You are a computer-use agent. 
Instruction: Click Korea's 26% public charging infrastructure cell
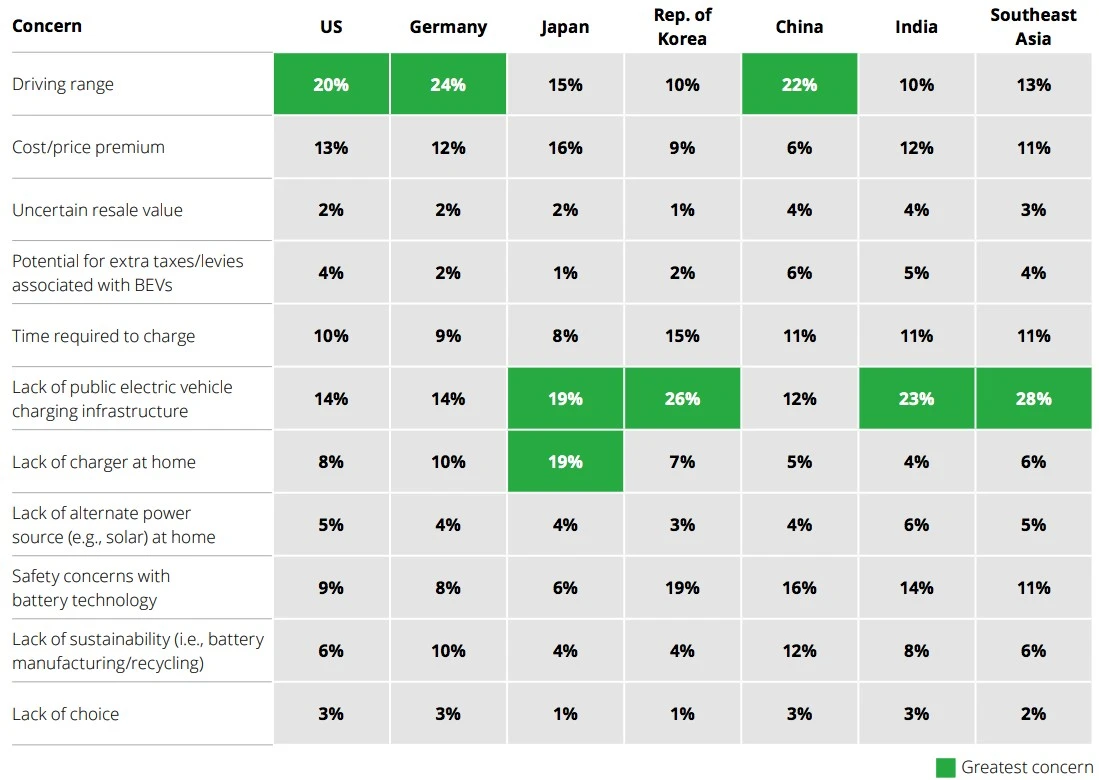[682, 399]
